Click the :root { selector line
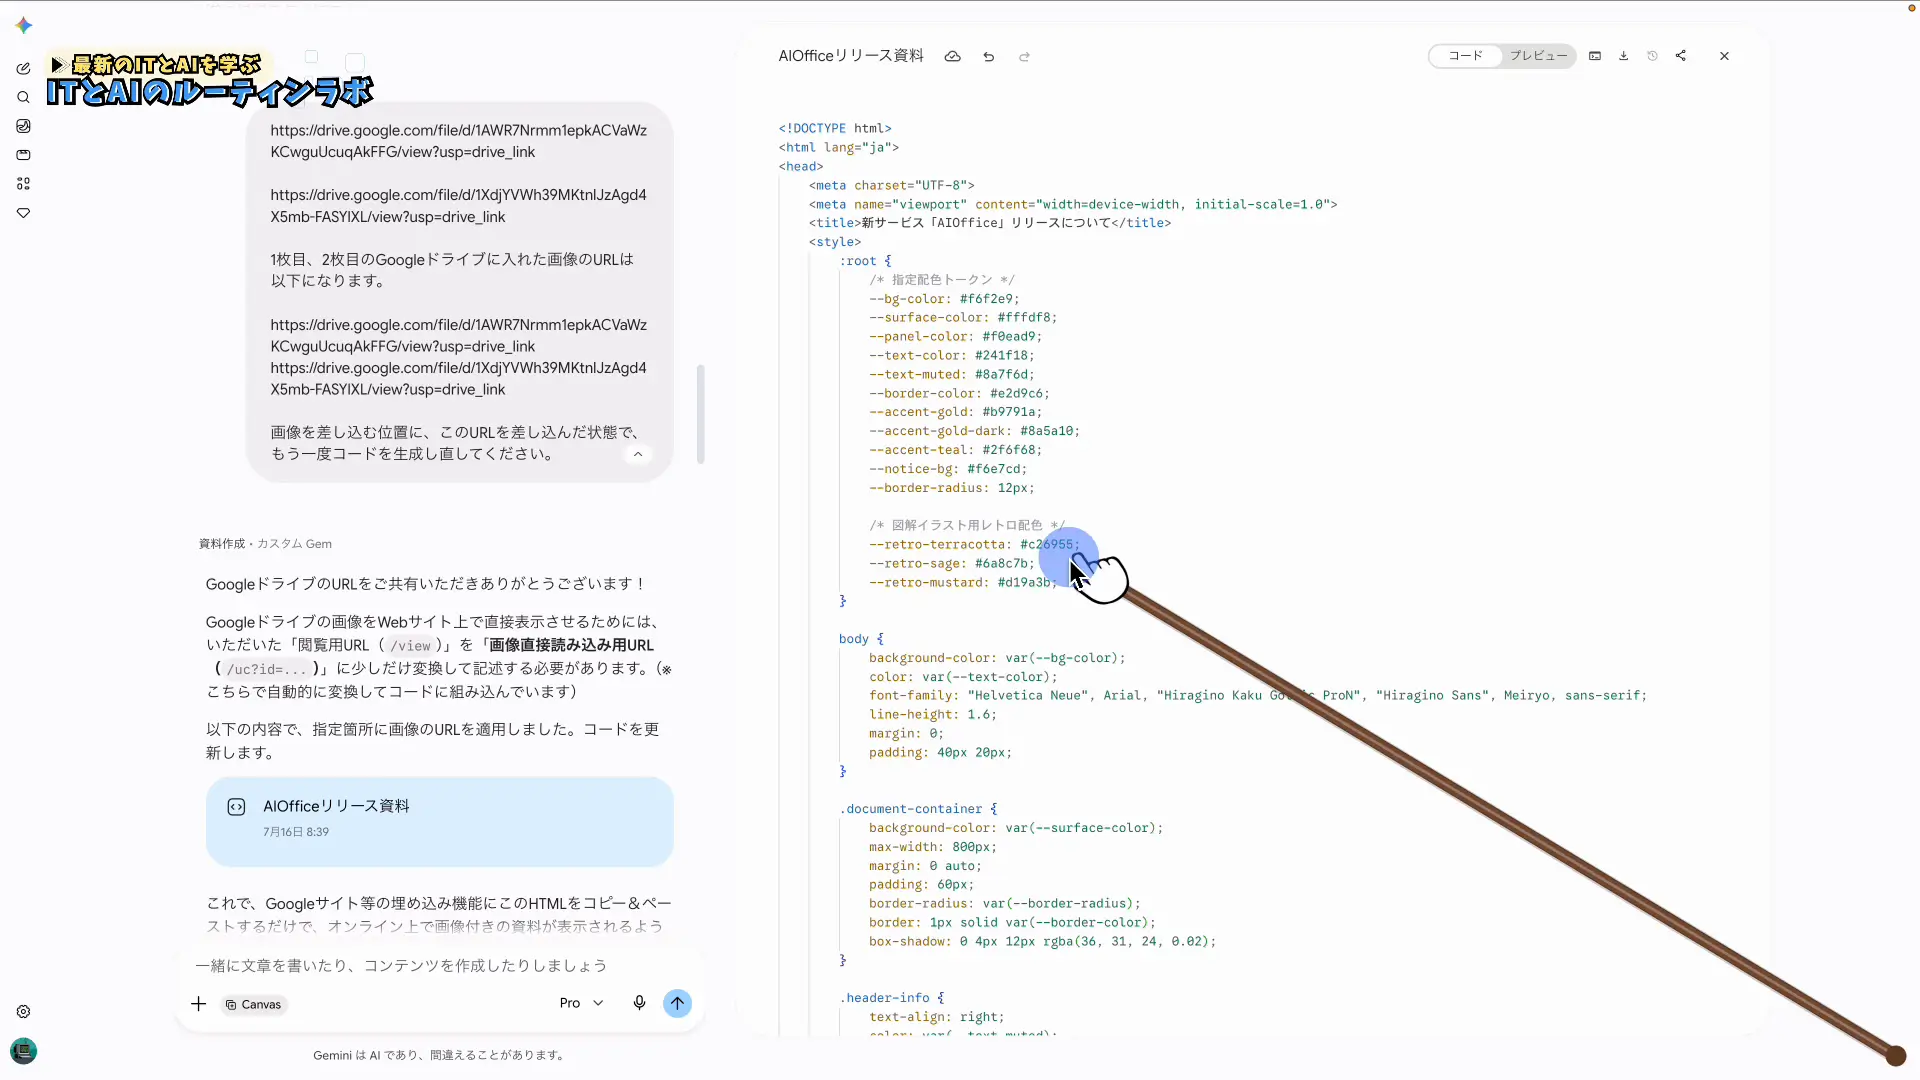This screenshot has height=1080, width=1920. point(865,261)
